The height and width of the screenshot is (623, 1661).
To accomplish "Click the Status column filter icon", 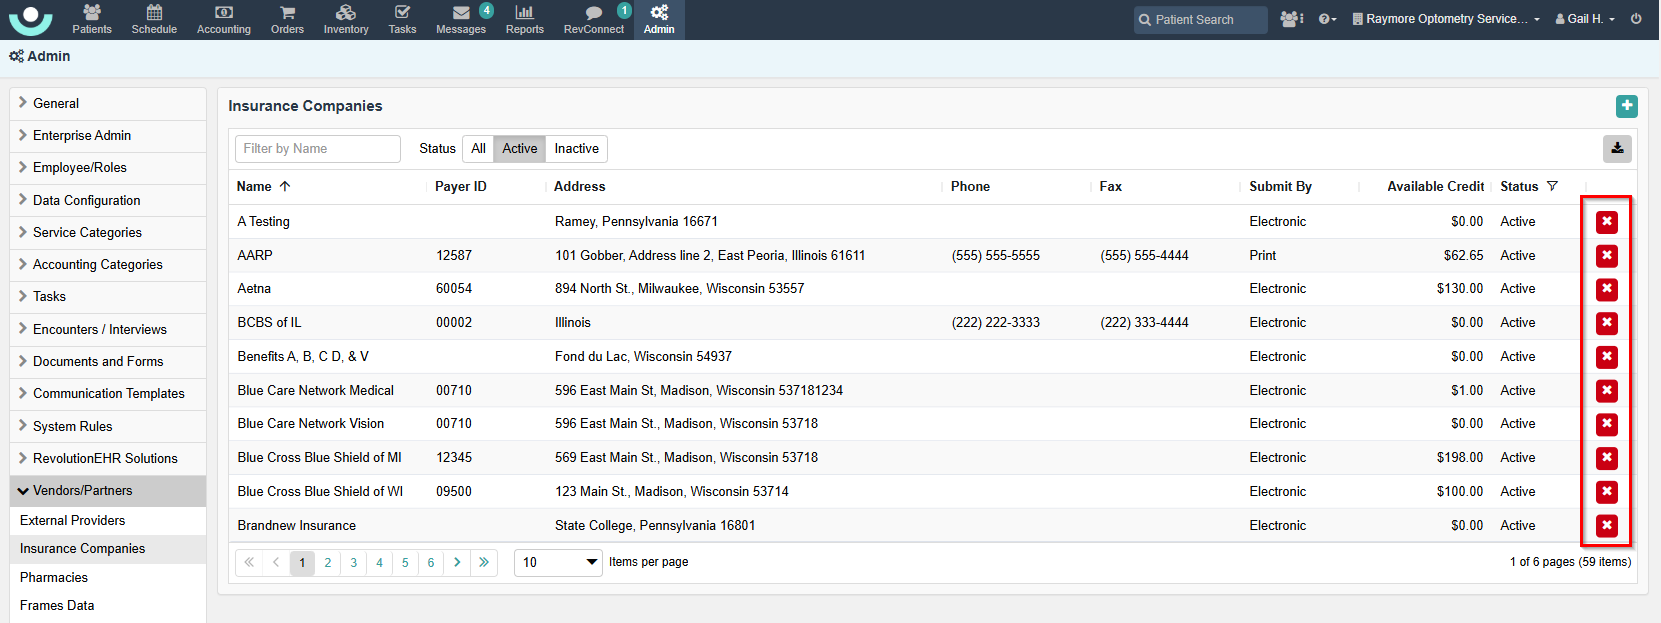I will pos(1552,187).
